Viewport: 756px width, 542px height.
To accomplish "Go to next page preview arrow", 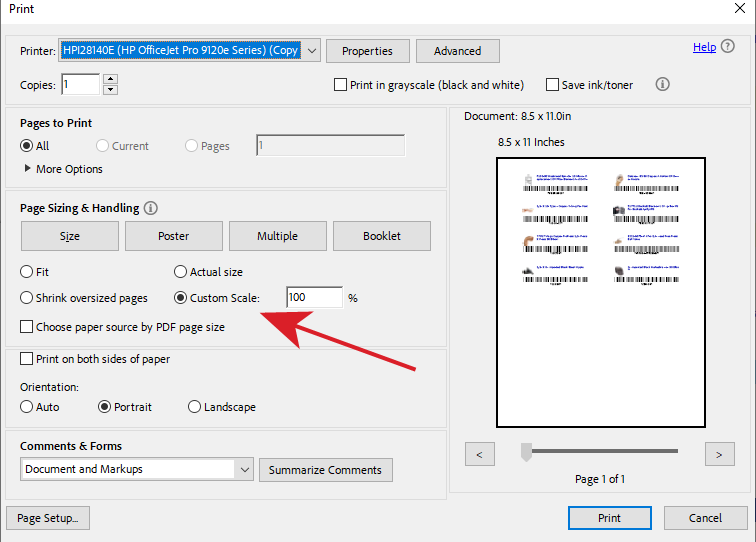I will pyautogui.click(x=719, y=455).
